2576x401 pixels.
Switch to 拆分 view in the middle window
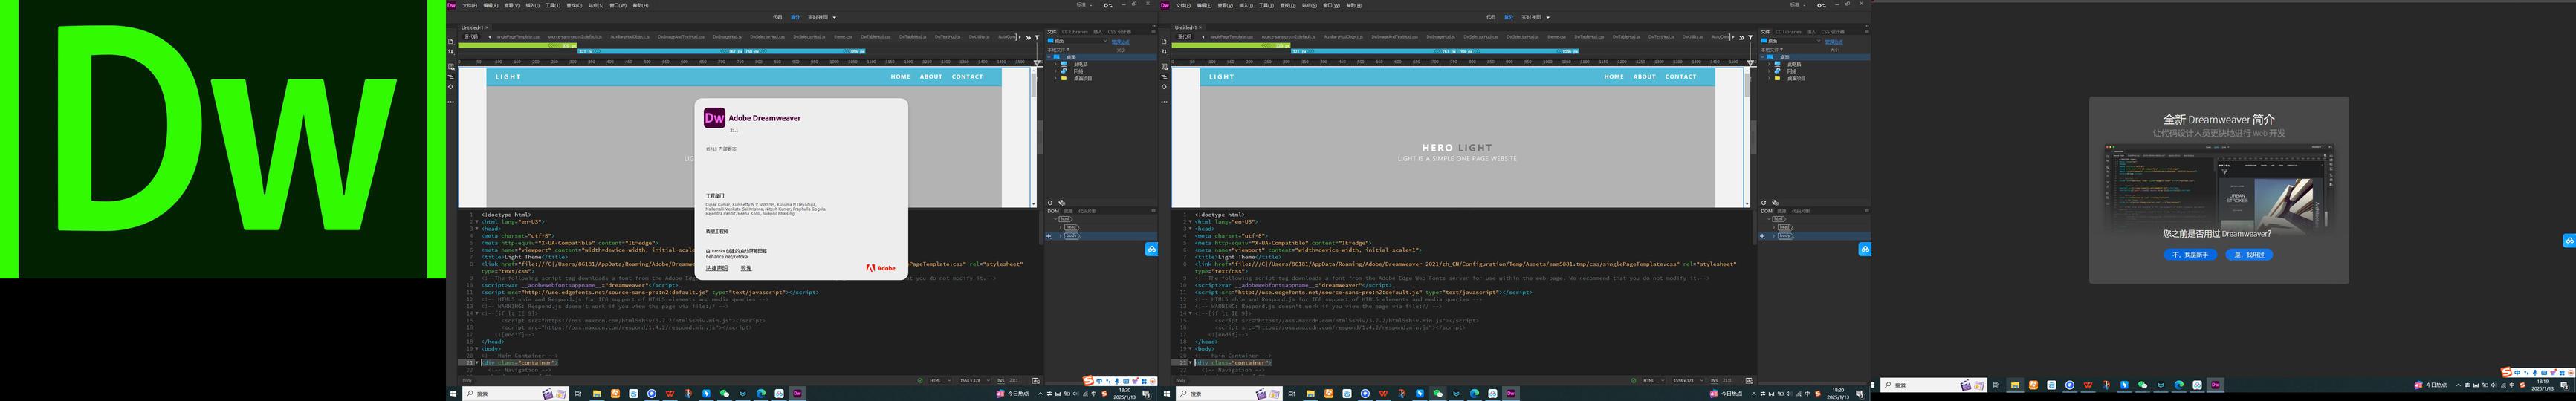pyautogui.click(x=1509, y=17)
